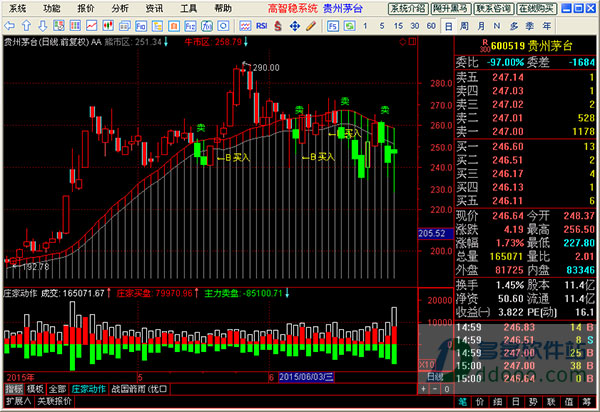This screenshot has width=600, height=412.
Task: Select the monthly (月) period
Action: (x=481, y=26)
